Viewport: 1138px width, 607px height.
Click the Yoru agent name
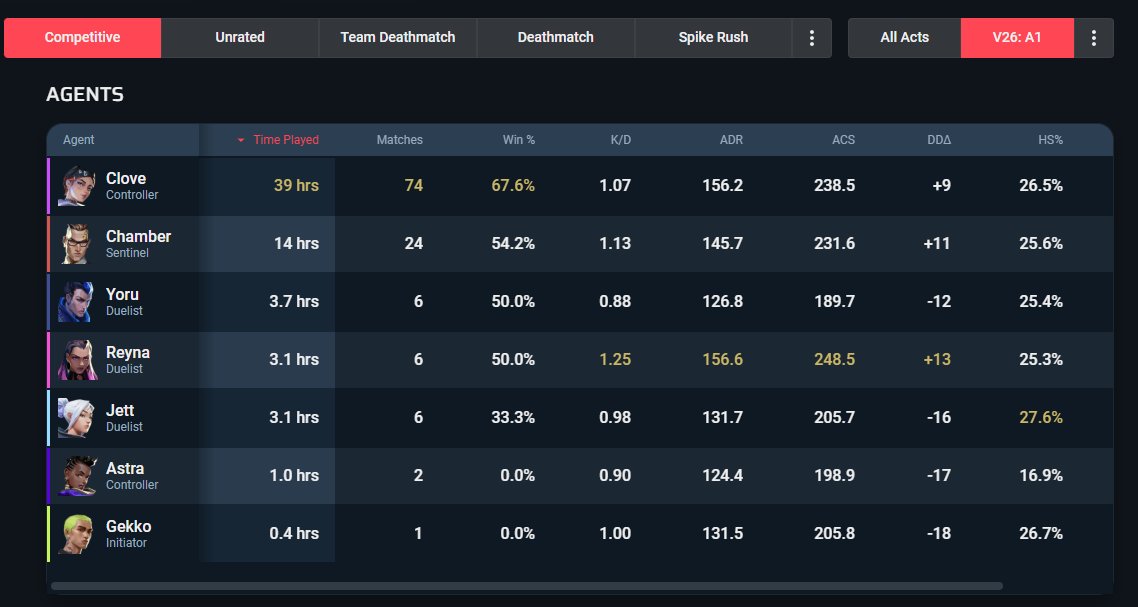click(122, 295)
